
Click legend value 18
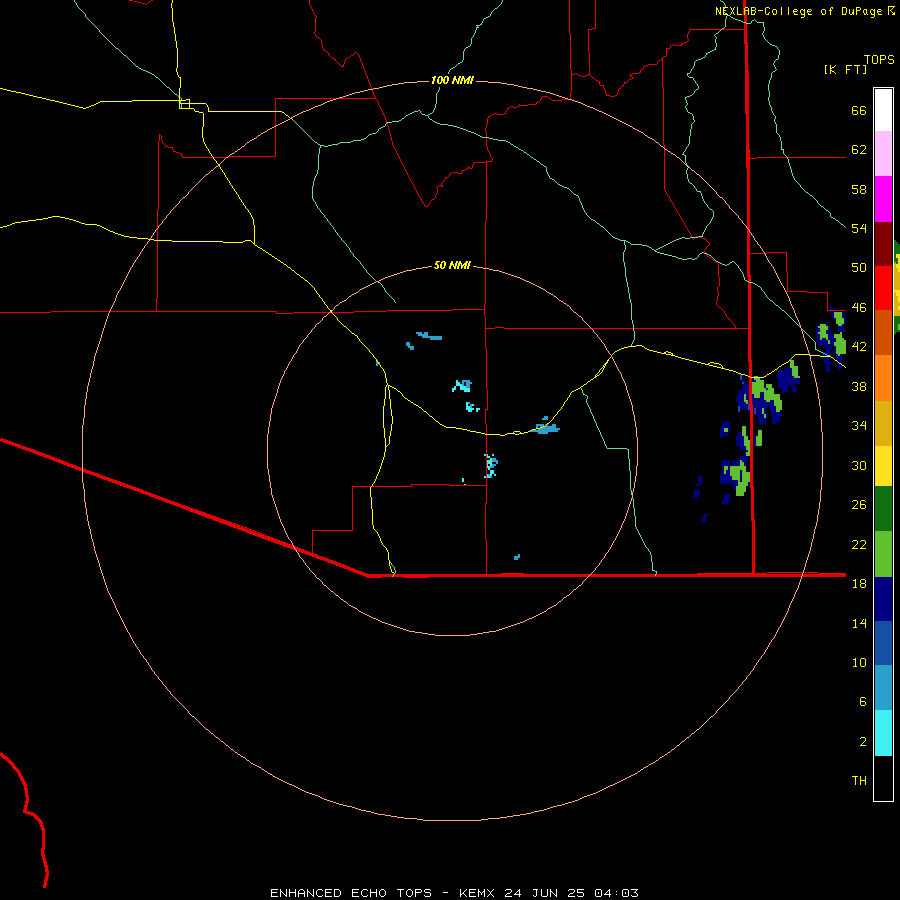pyautogui.click(x=859, y=584)
